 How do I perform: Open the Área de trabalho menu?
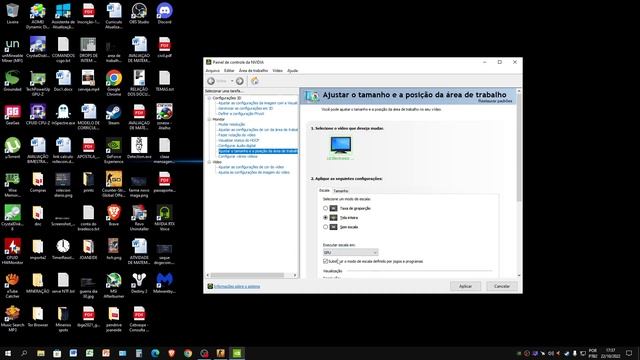click(x=253, y=71)
